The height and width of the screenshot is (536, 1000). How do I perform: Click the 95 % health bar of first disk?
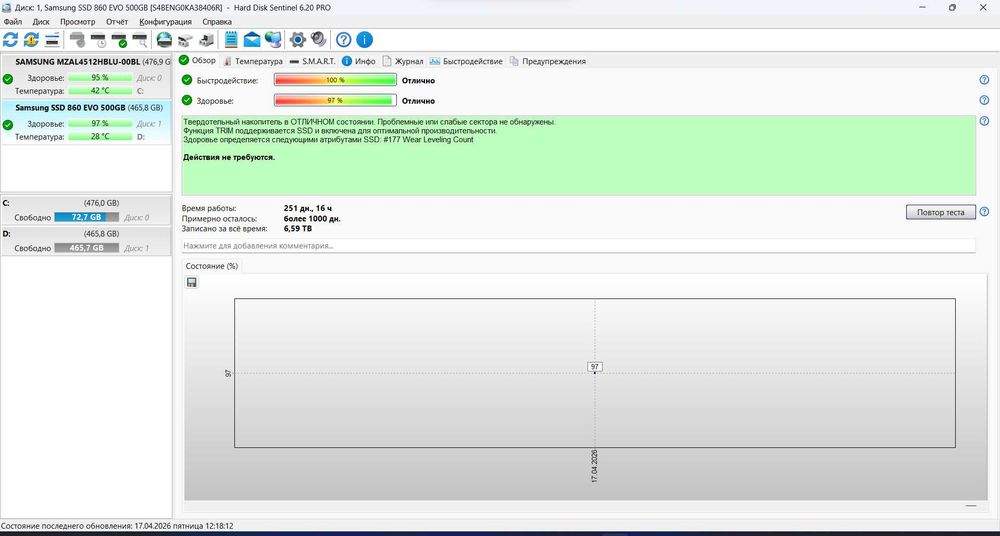tap(99, 78)
